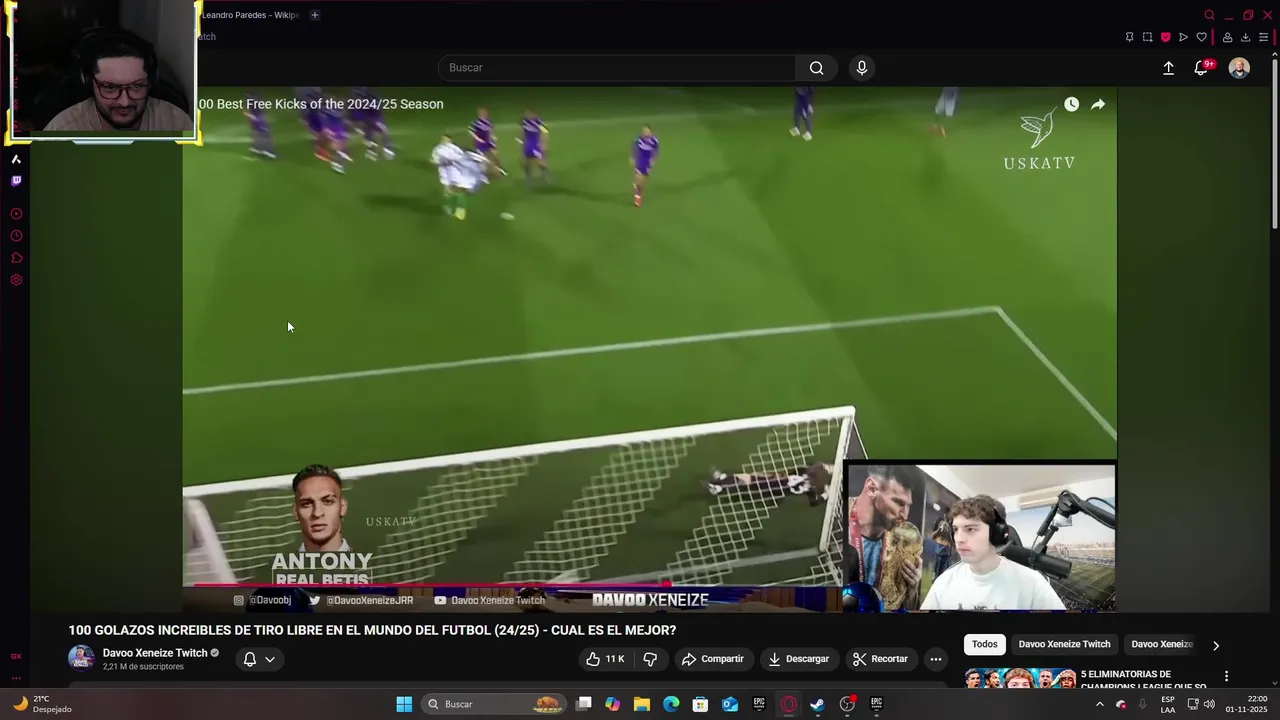Click the YouTube upload/create icon

(x=1168, y=68)
